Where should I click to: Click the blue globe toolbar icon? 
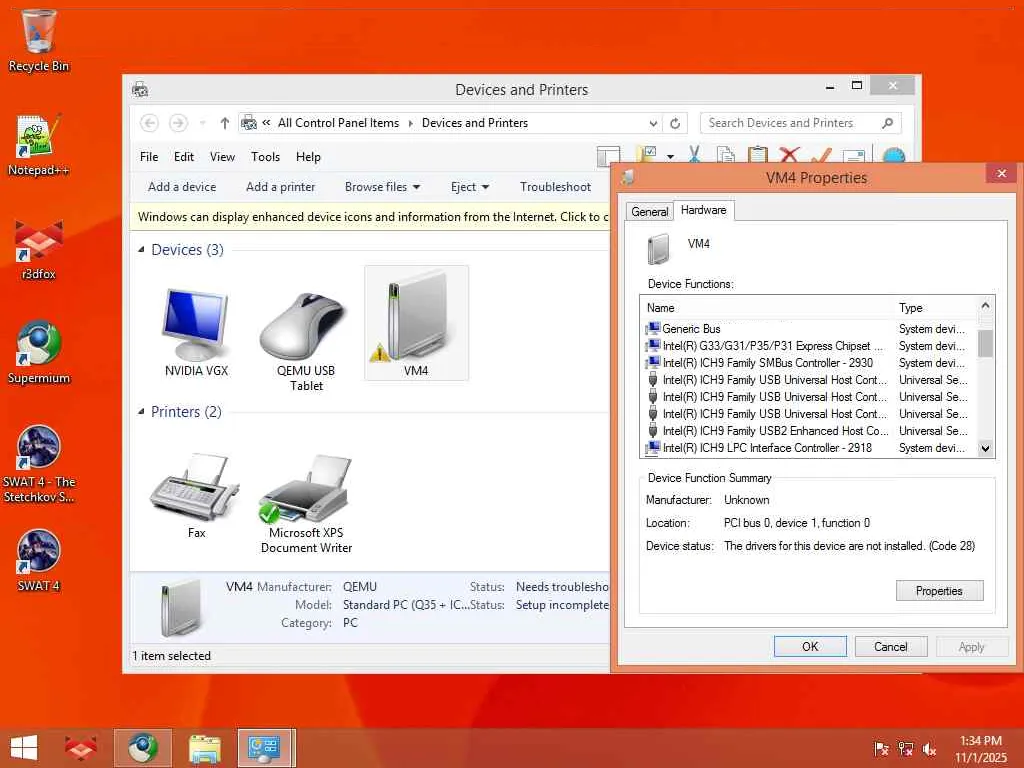click(x=893, y=155)
